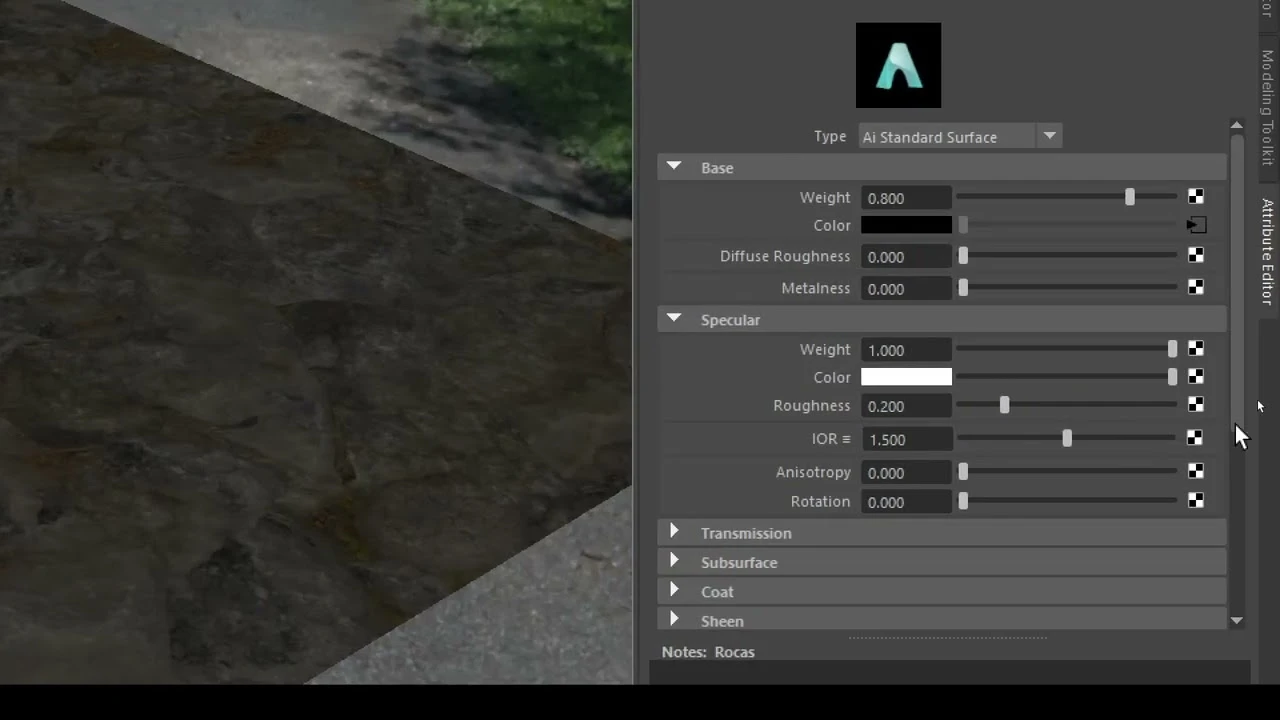Click the Metalness value field
This screenshot has width=1280, height=720.
[x=906, y=289]
